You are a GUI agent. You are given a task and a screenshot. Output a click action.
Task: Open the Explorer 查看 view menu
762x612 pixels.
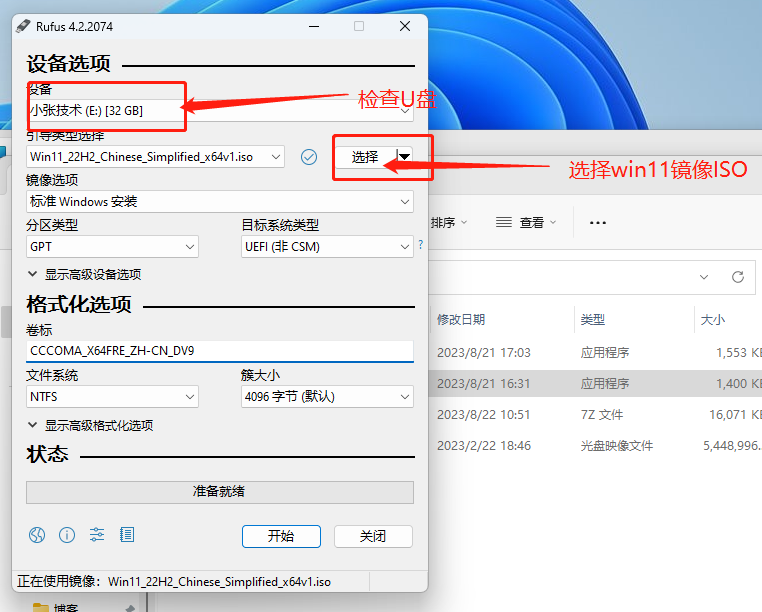point(526,223)
